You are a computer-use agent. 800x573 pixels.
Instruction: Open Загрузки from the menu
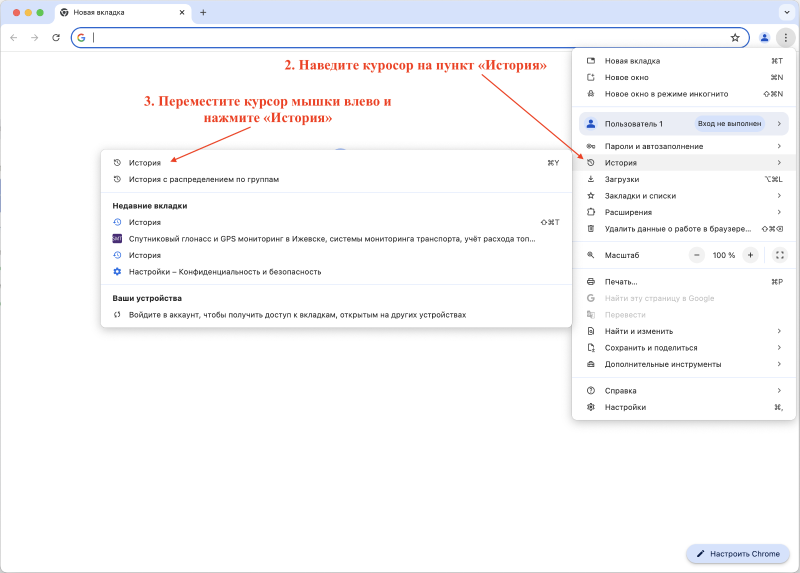[x=684, y=179]
